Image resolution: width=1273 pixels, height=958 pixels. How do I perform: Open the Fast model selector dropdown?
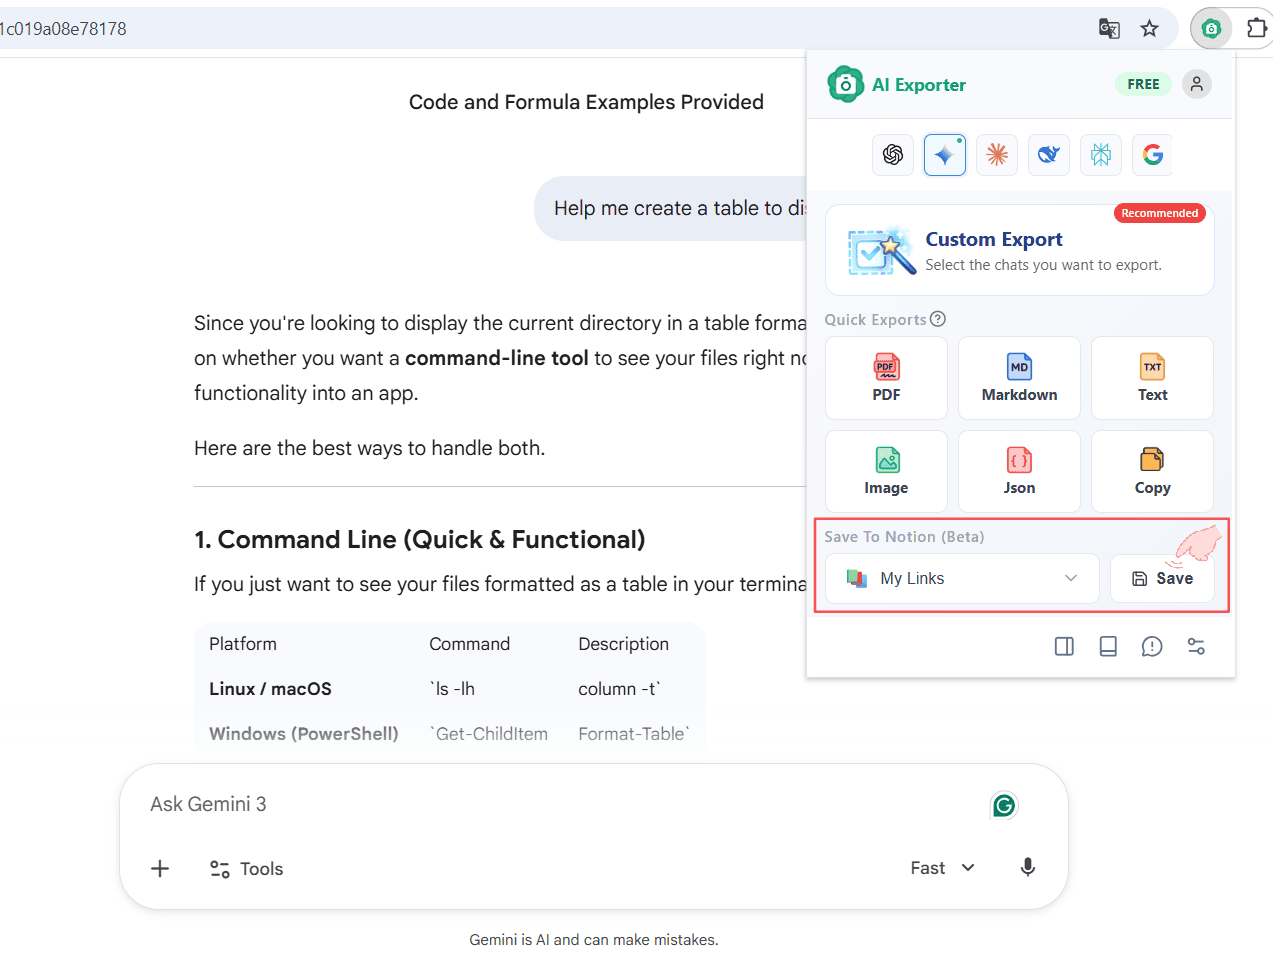pos(942,868)
